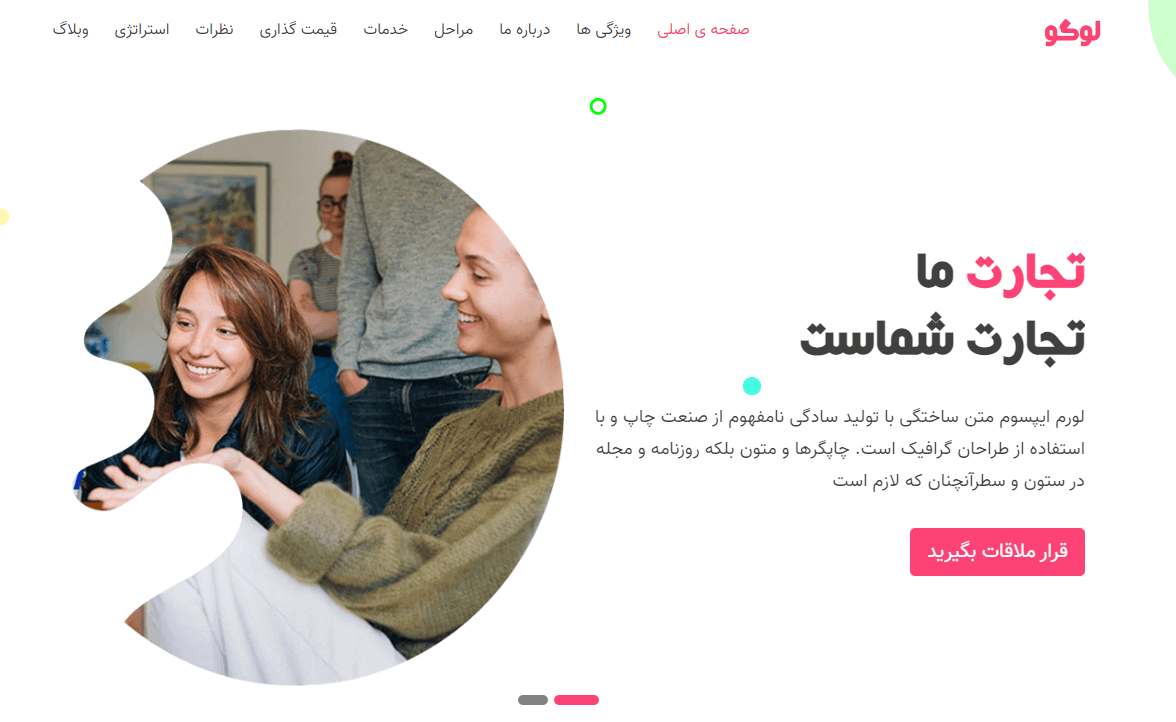Click the تجارت شماست headline text

pos(942,339)
